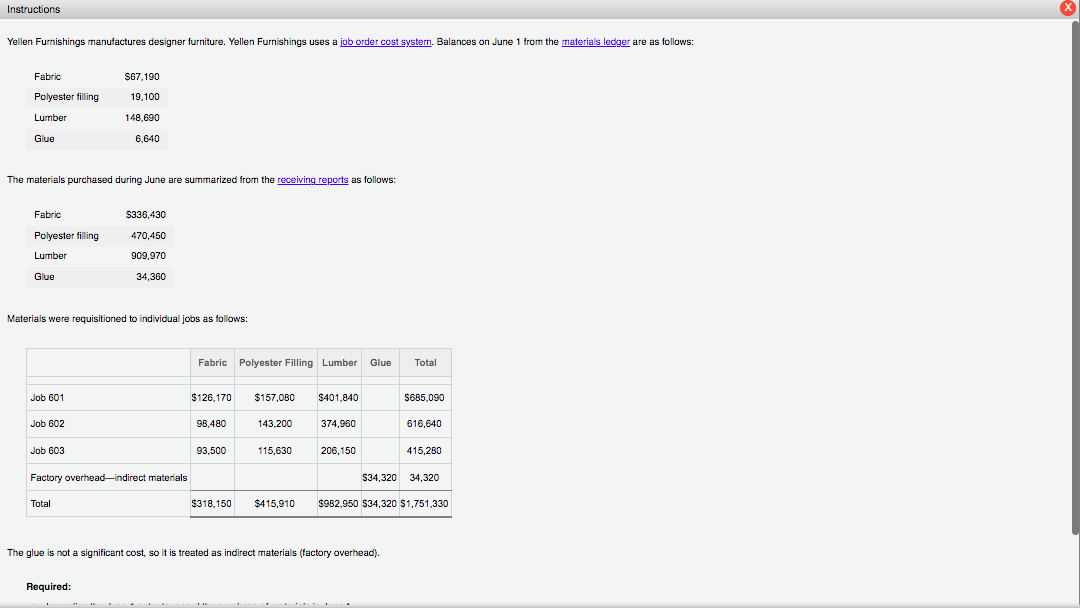The width and height of the screenshot is (1080, 608).
Task: Click the Factory overhead indirect materials row
Action: [x=107, y=477]
